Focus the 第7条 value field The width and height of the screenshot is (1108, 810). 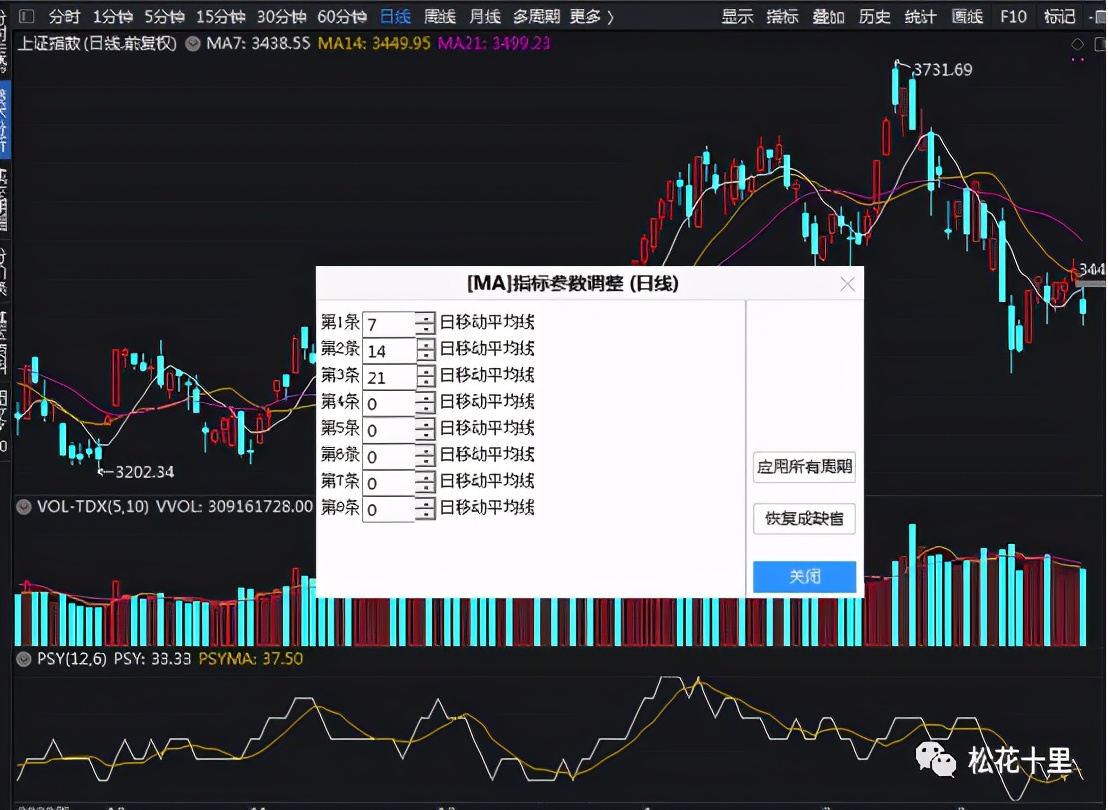[389, 483]
